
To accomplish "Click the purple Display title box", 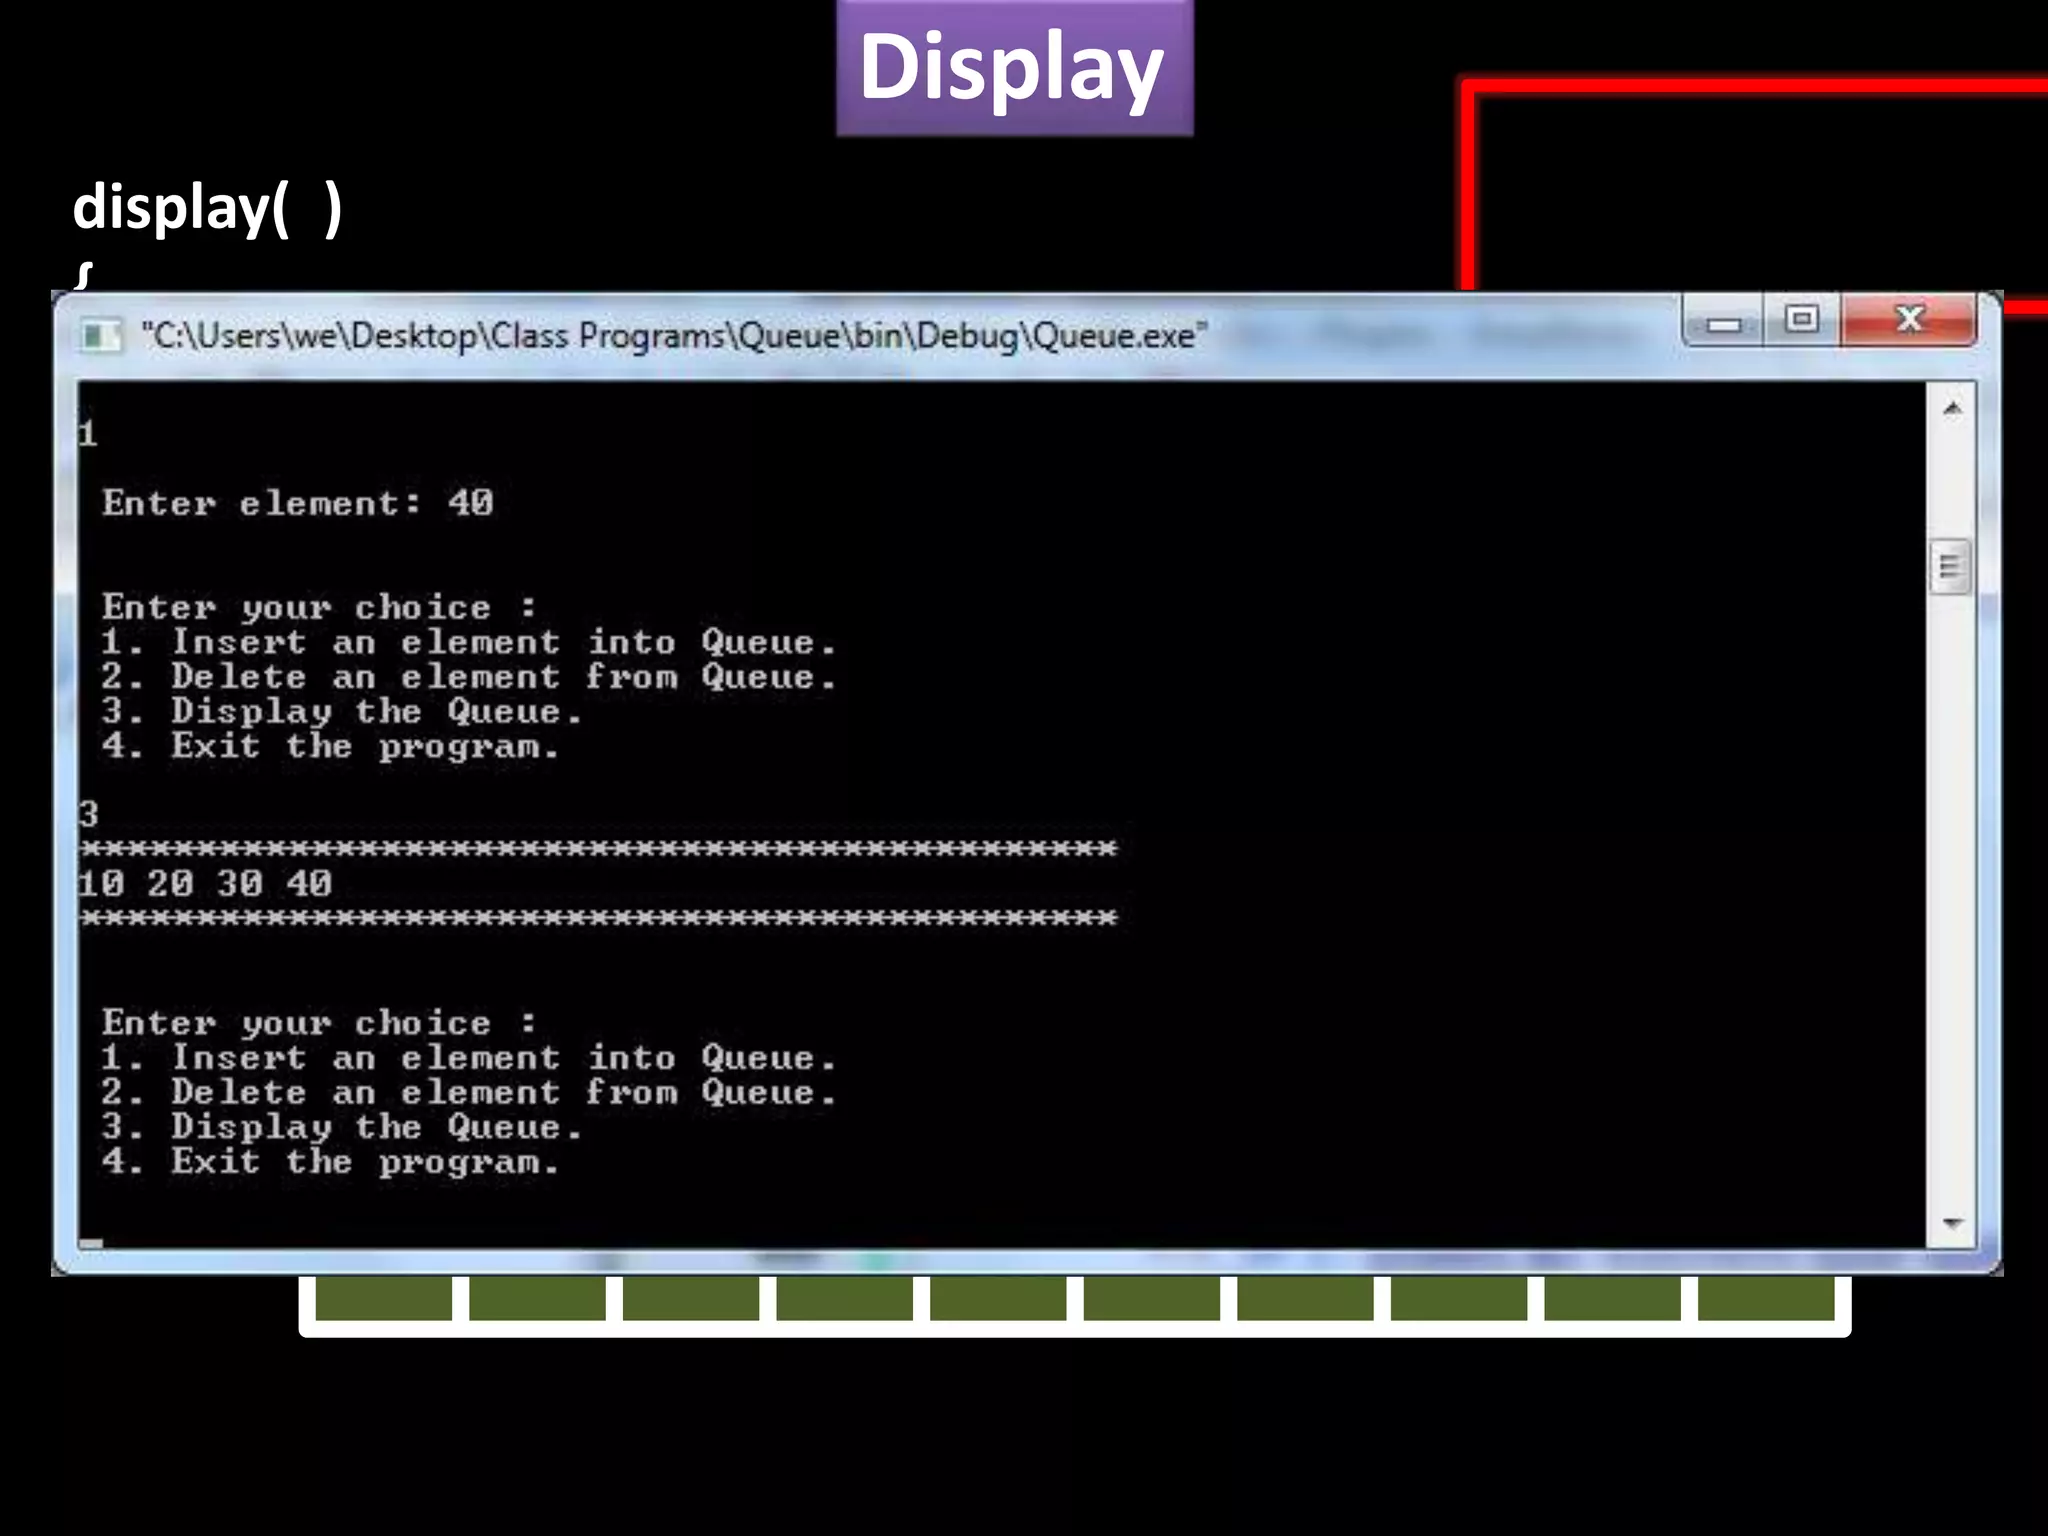I will click(x=1014, y=68).
